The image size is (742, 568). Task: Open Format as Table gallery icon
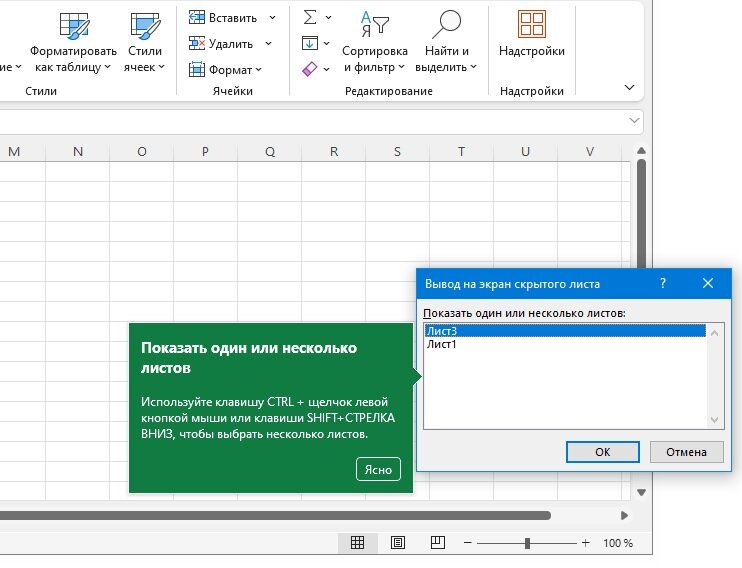click(74, 26)
